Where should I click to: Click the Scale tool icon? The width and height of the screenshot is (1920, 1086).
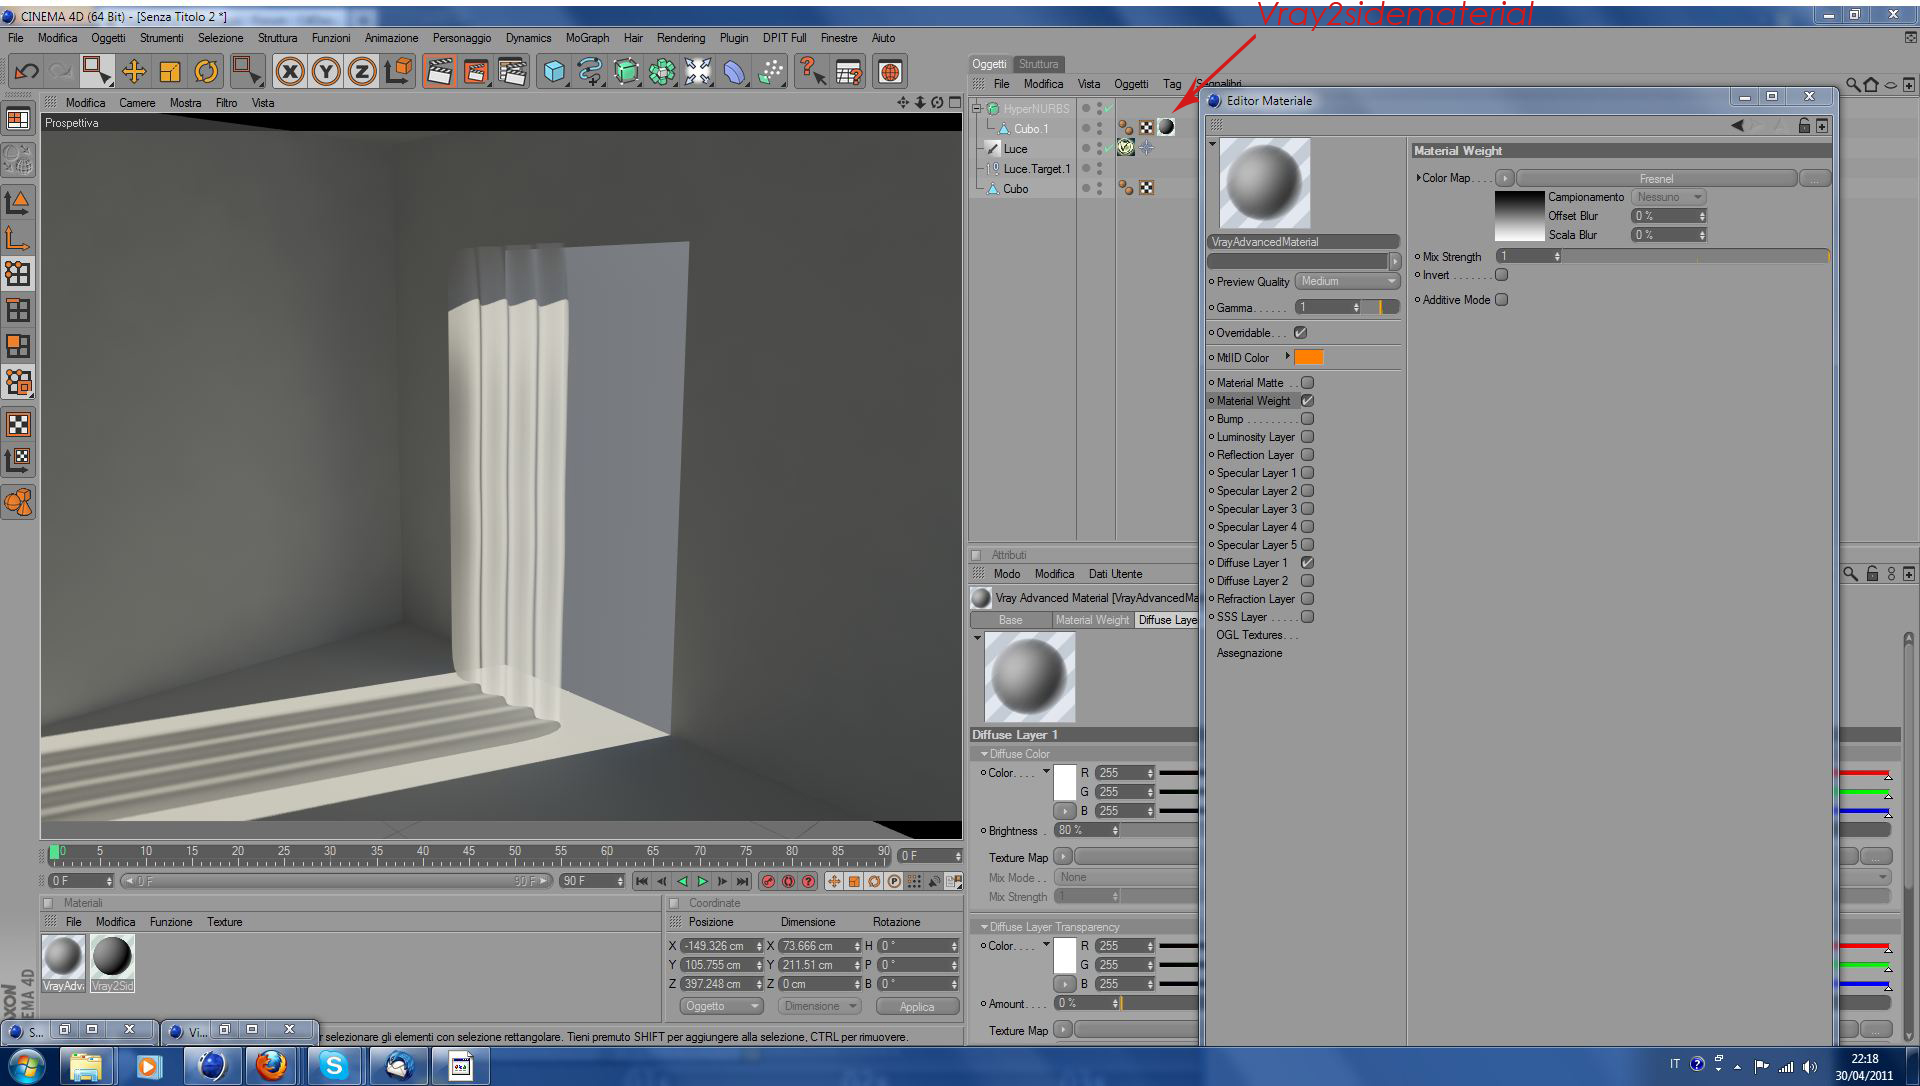pos(170,71)
